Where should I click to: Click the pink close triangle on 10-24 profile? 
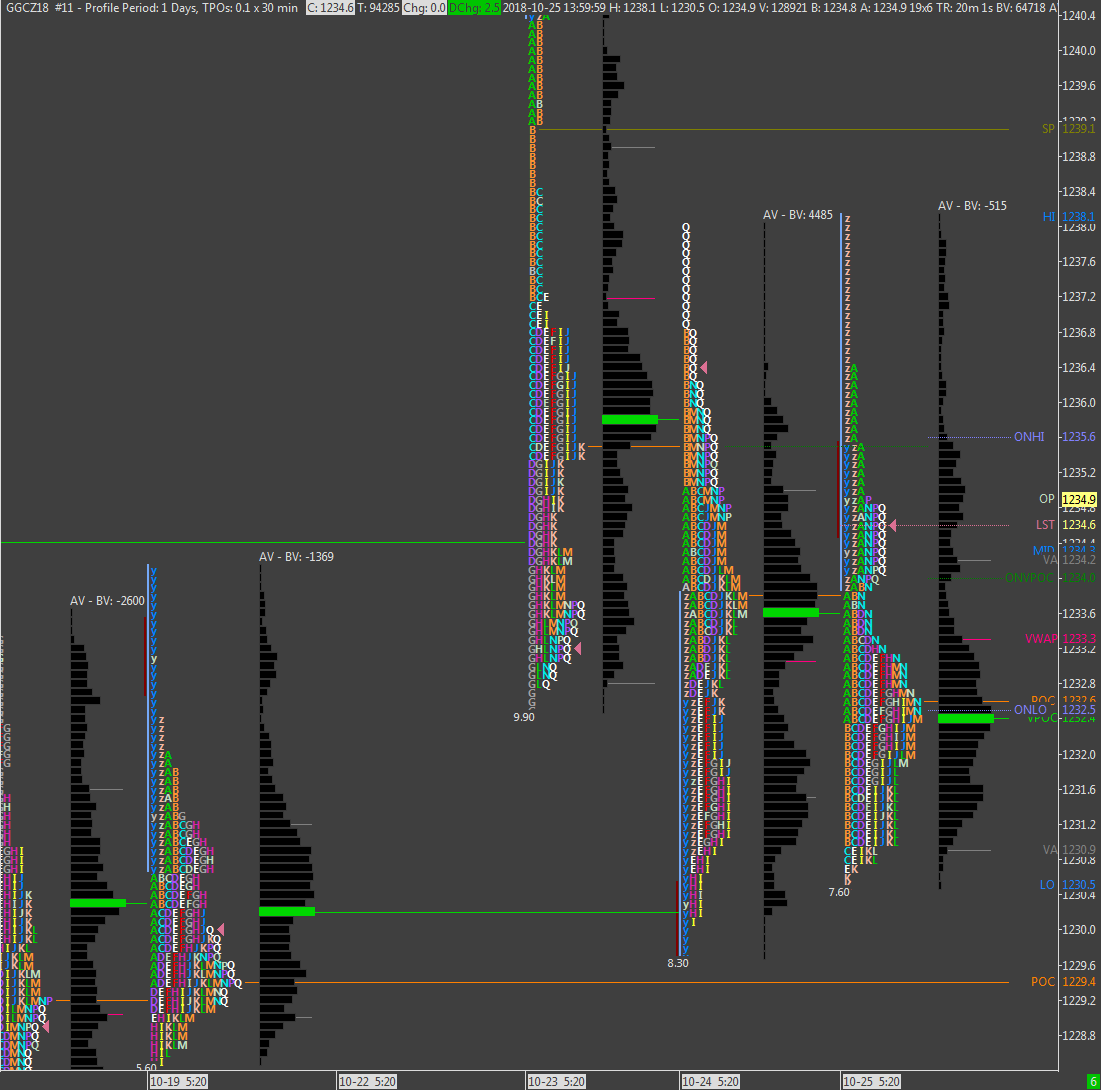pyautogui.click(x=704, y=367)
